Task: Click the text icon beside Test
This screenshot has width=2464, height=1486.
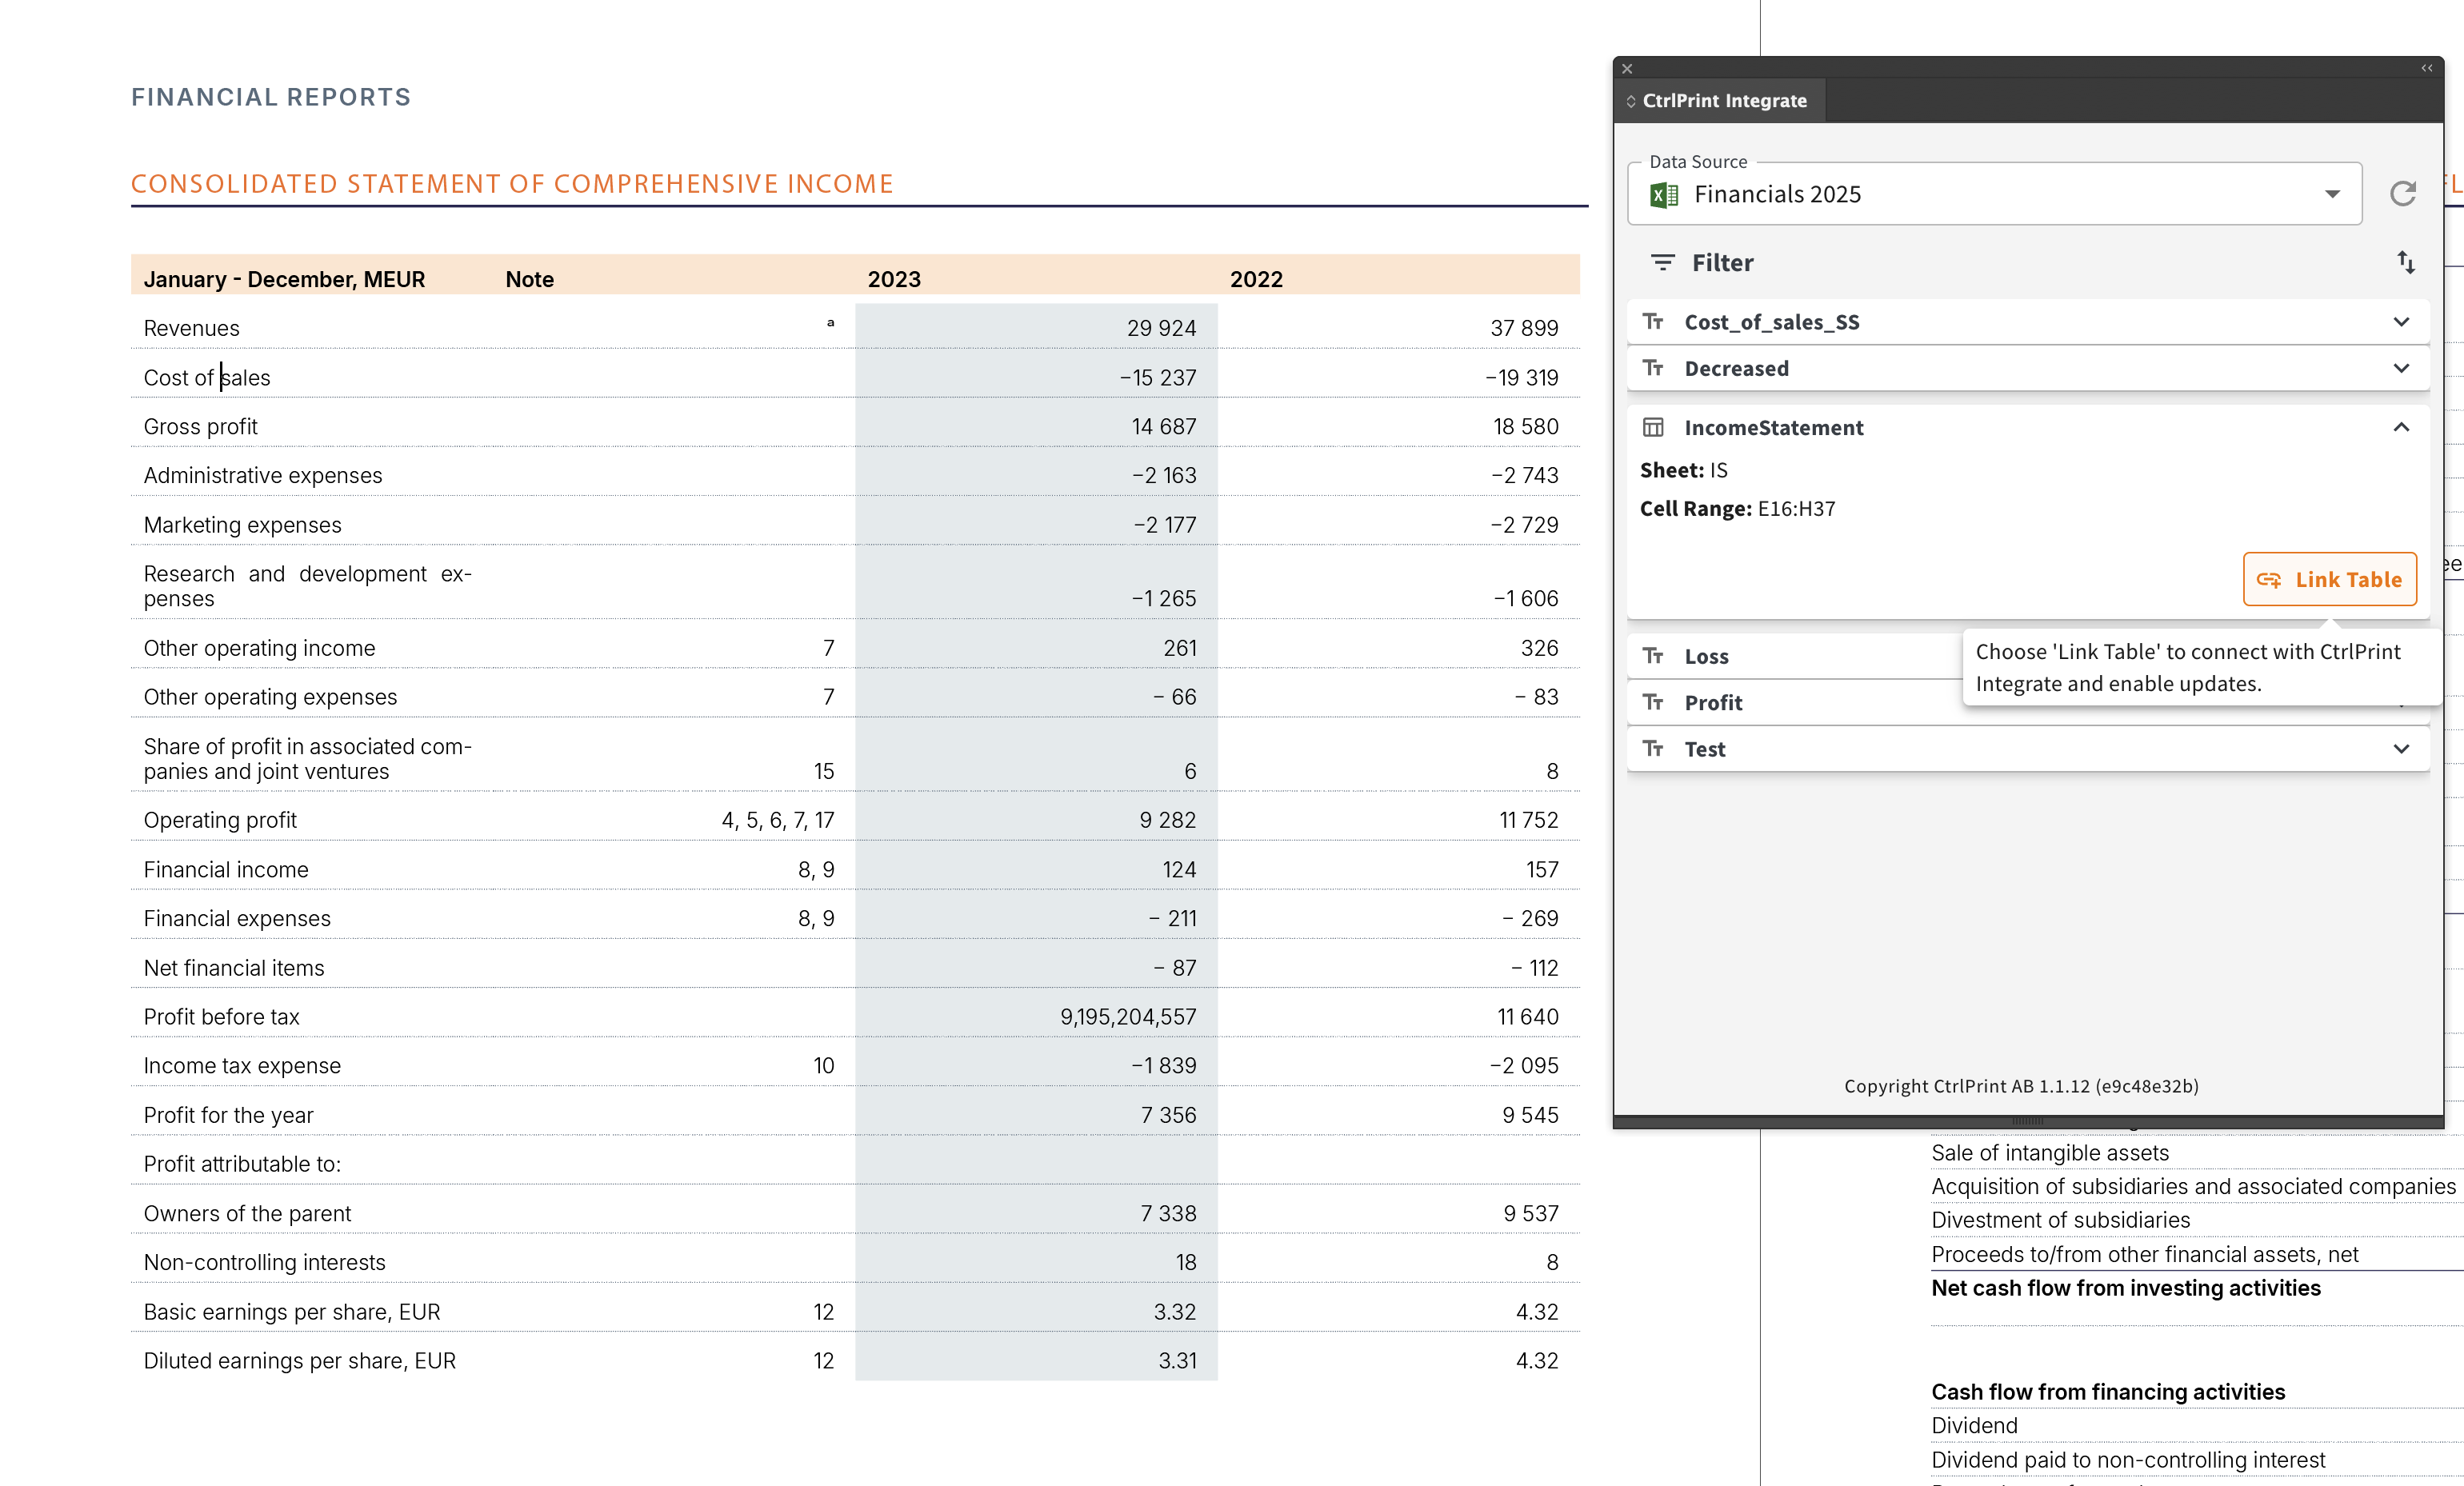Action: 1653,749
